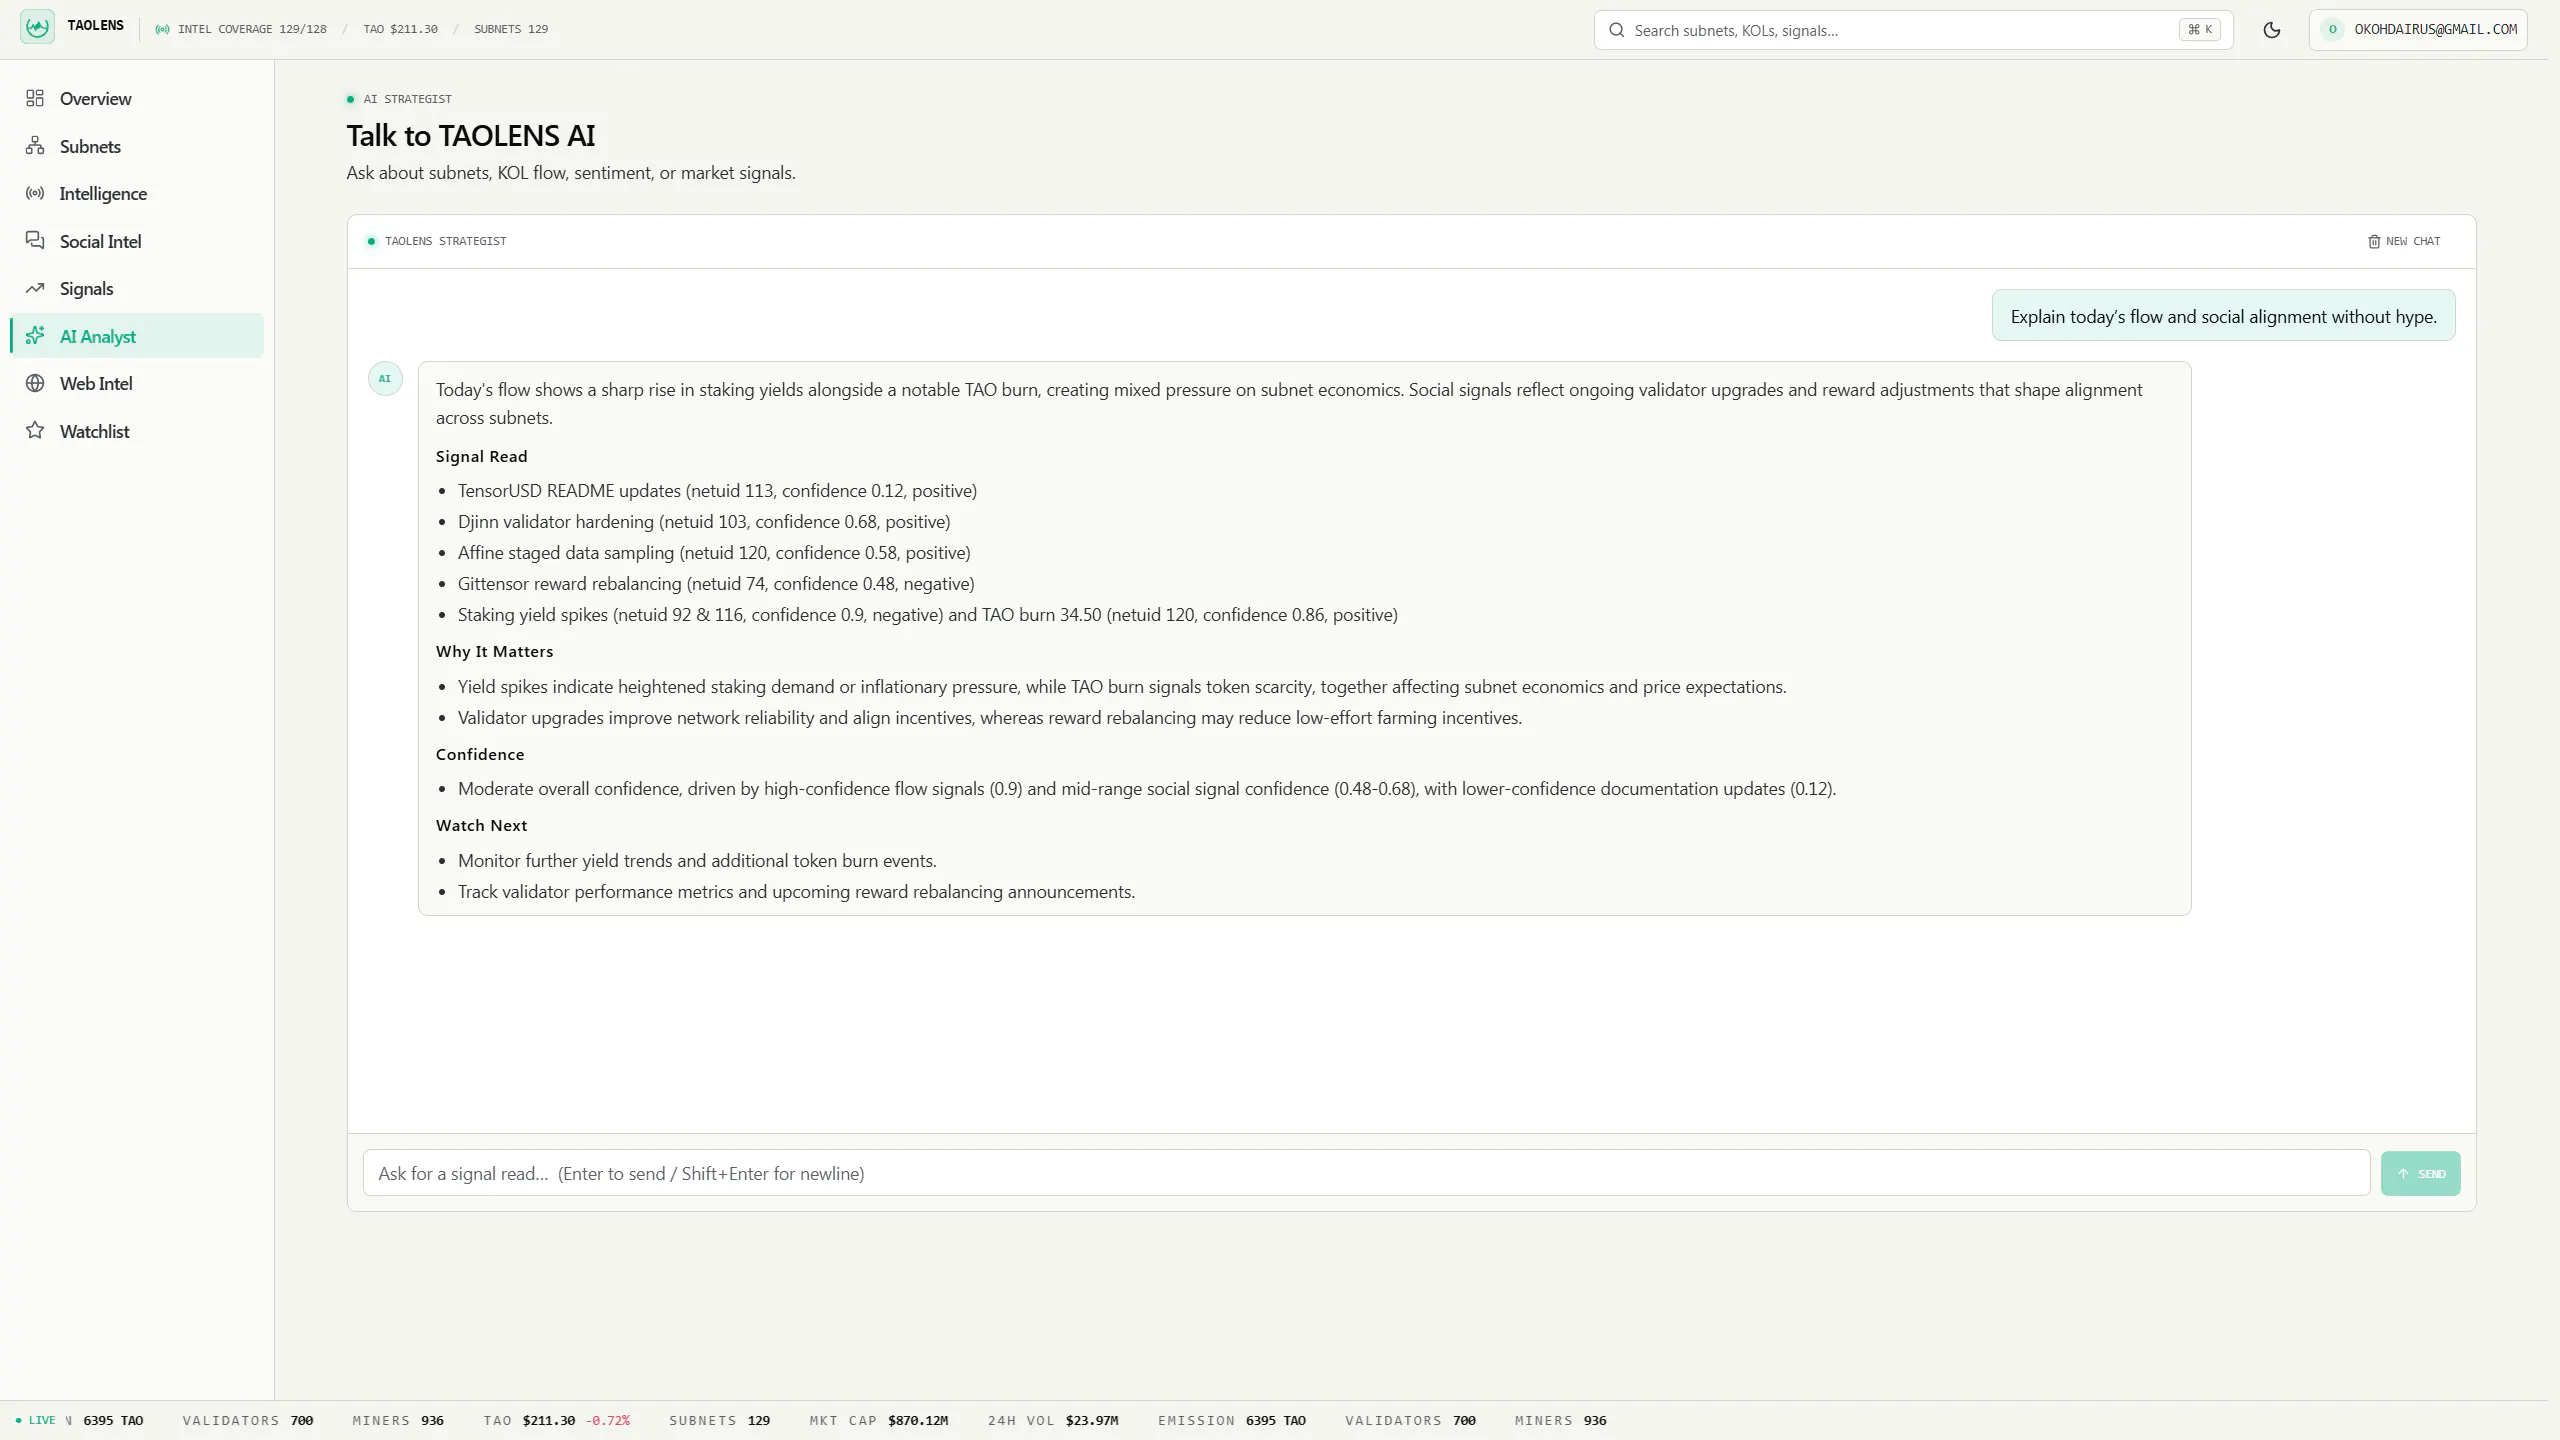Image resolution: width=2560 pixels, height=1440 pixels.
Task: Click the SUBNETS 129 header stat
Action: coord(511,29)
